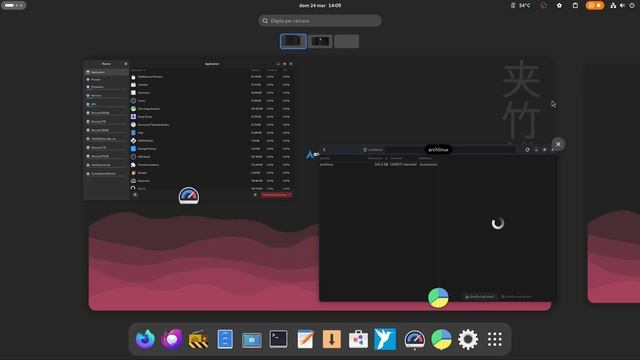Image resolution: width=640 pixels, height=360 pixels.
Task: Open the speedometer Mission Center dock icon
Action: [414, 340]
